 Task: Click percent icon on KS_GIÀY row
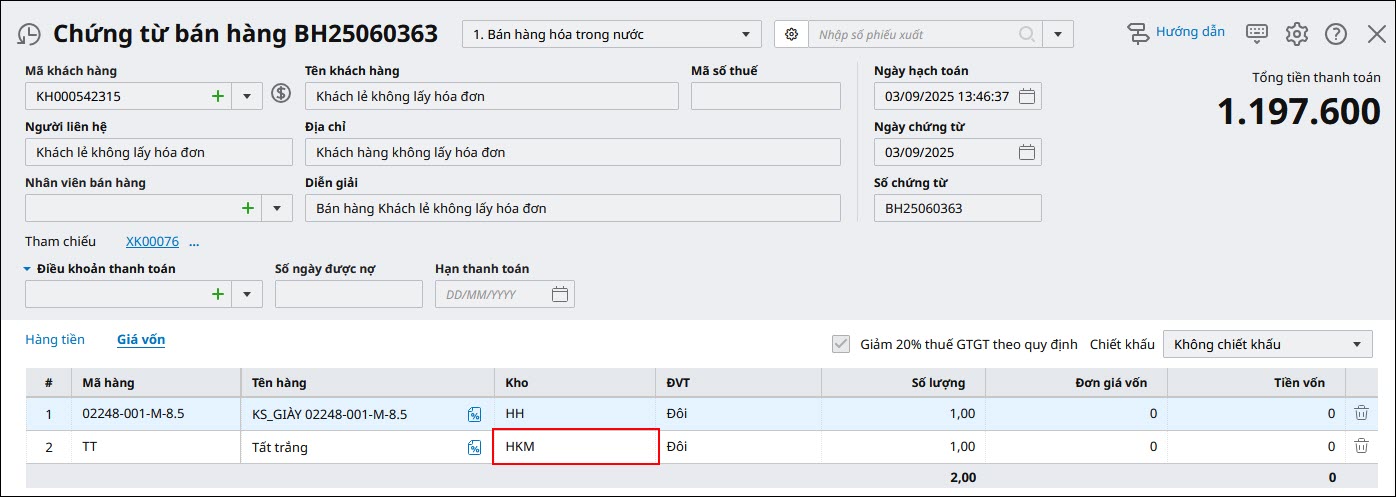point(475,414)
